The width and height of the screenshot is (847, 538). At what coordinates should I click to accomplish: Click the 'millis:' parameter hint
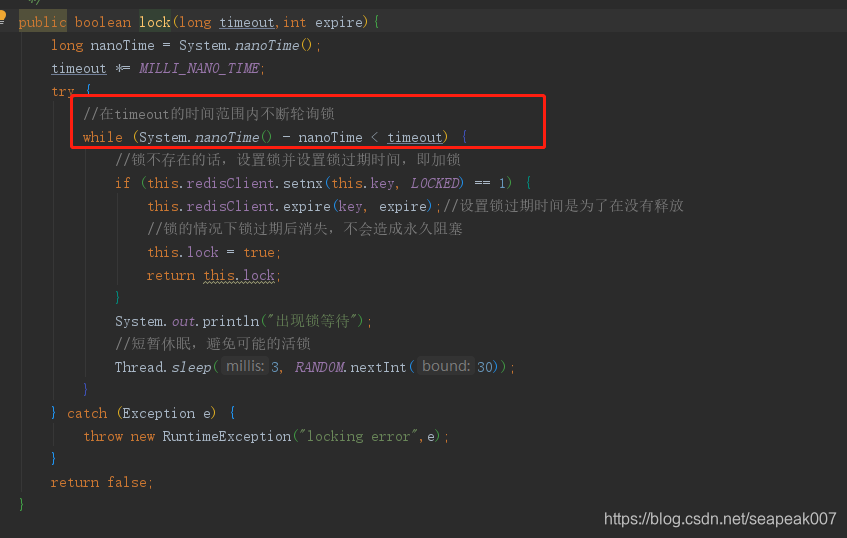click(x=245, y=366)
